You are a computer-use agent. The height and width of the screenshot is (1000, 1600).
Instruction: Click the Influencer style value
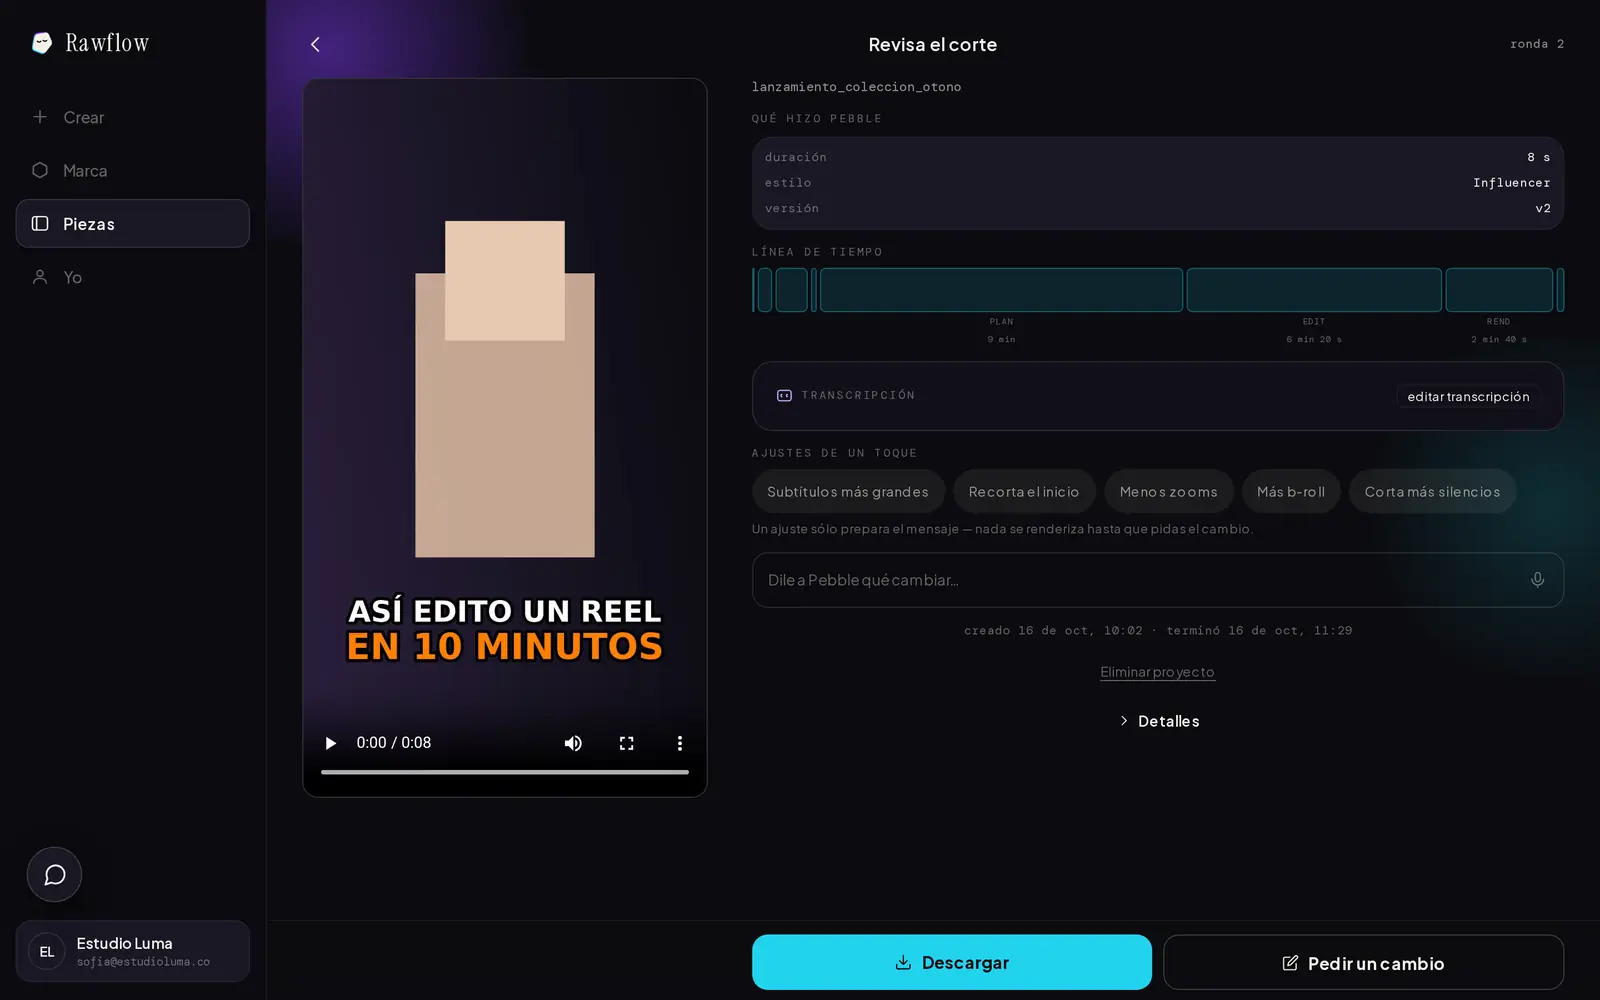[x=1511, y=183]
